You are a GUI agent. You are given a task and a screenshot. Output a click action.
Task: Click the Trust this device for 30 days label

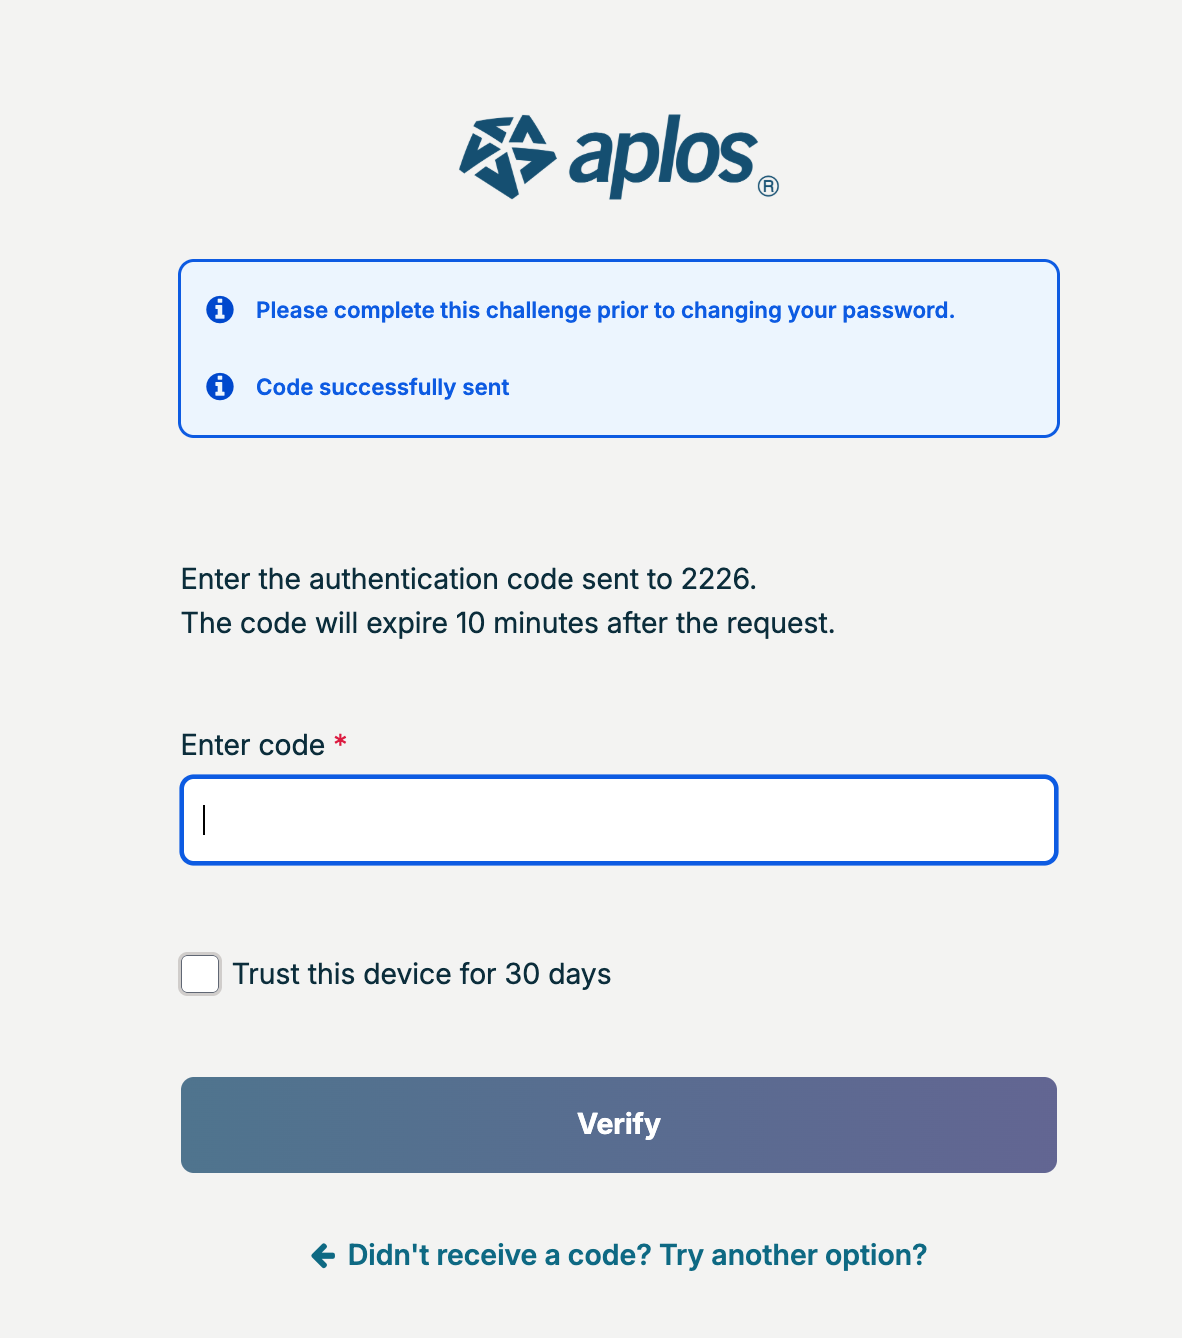(x=422, y=974)
